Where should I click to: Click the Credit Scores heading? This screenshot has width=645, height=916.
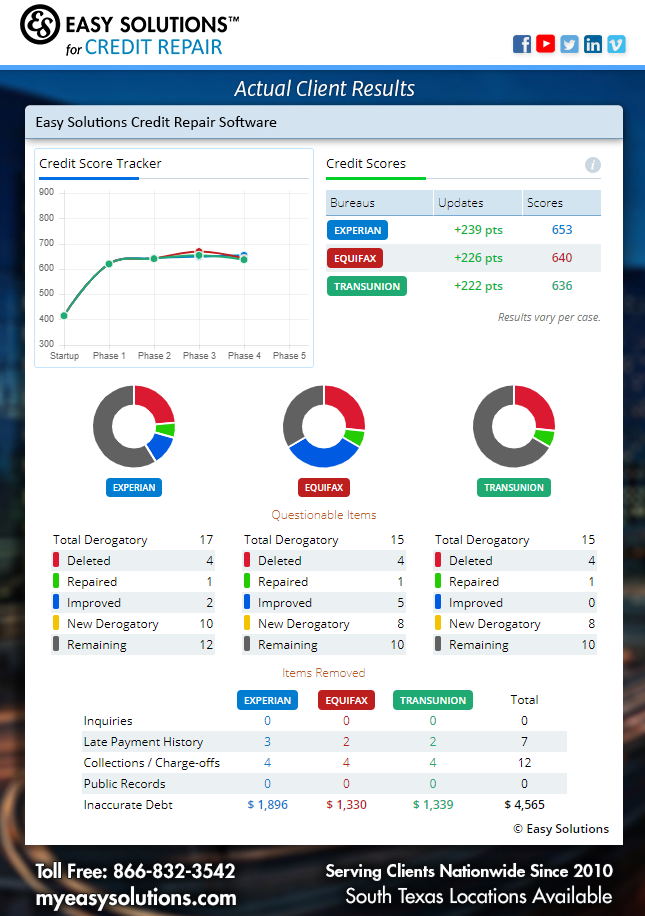coord(366,164)
